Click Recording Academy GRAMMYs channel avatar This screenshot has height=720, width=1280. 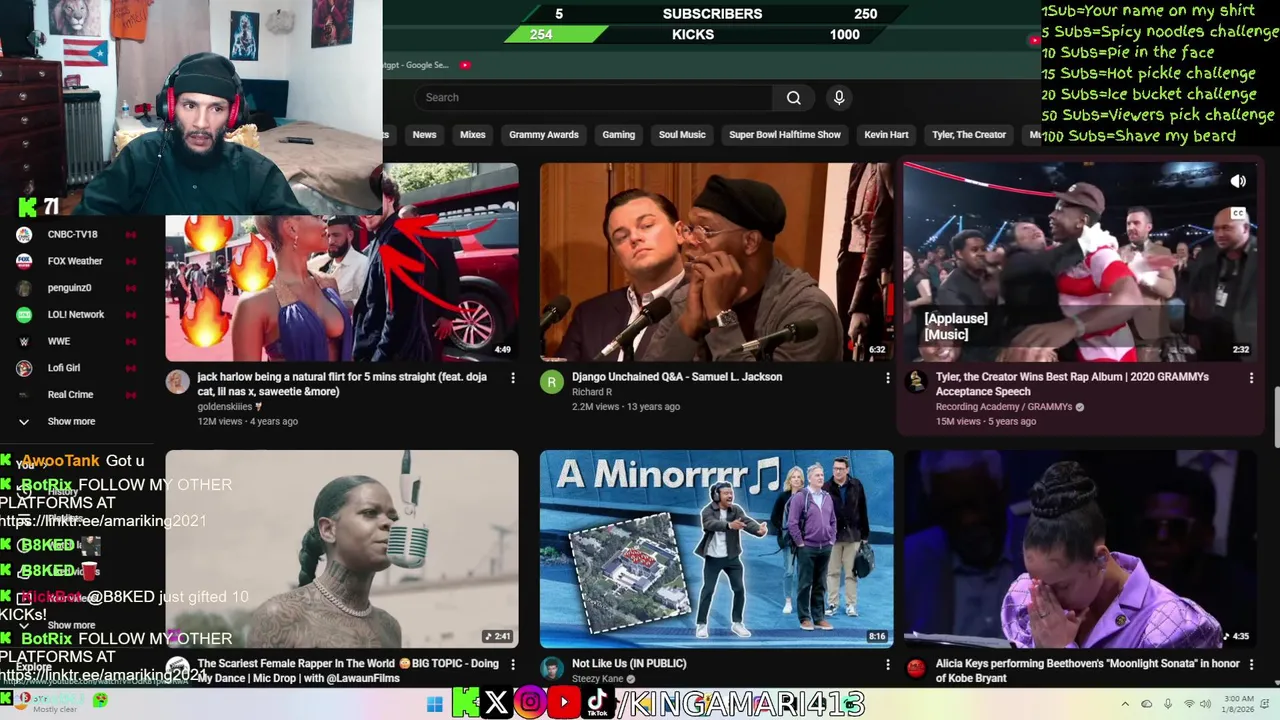pyautogui.click(x=916, y=382)
